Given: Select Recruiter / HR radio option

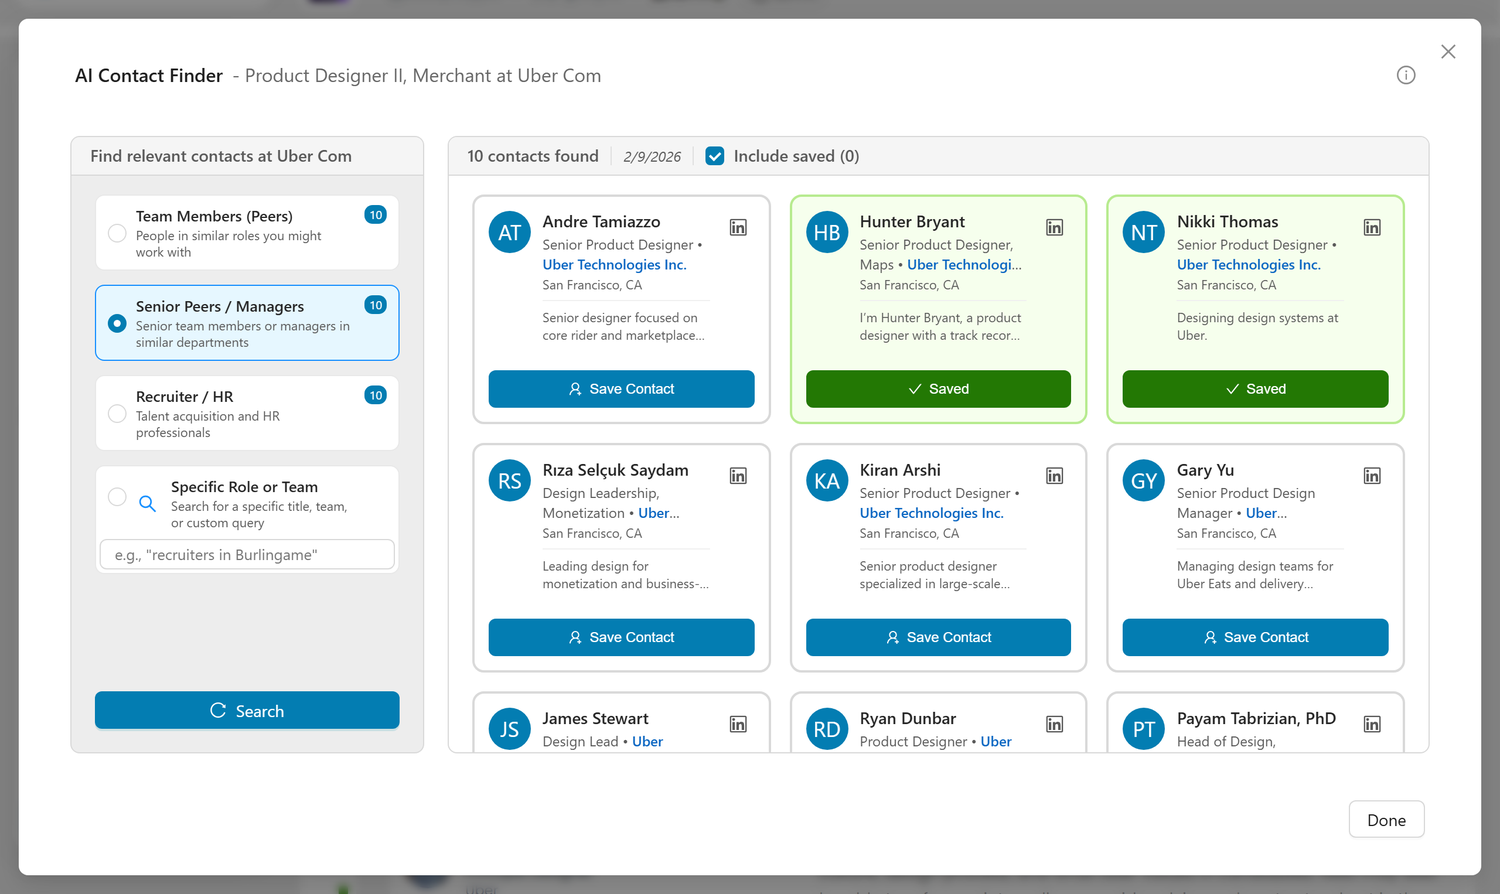Looking at the screenshot, I should tap(117, 414).
